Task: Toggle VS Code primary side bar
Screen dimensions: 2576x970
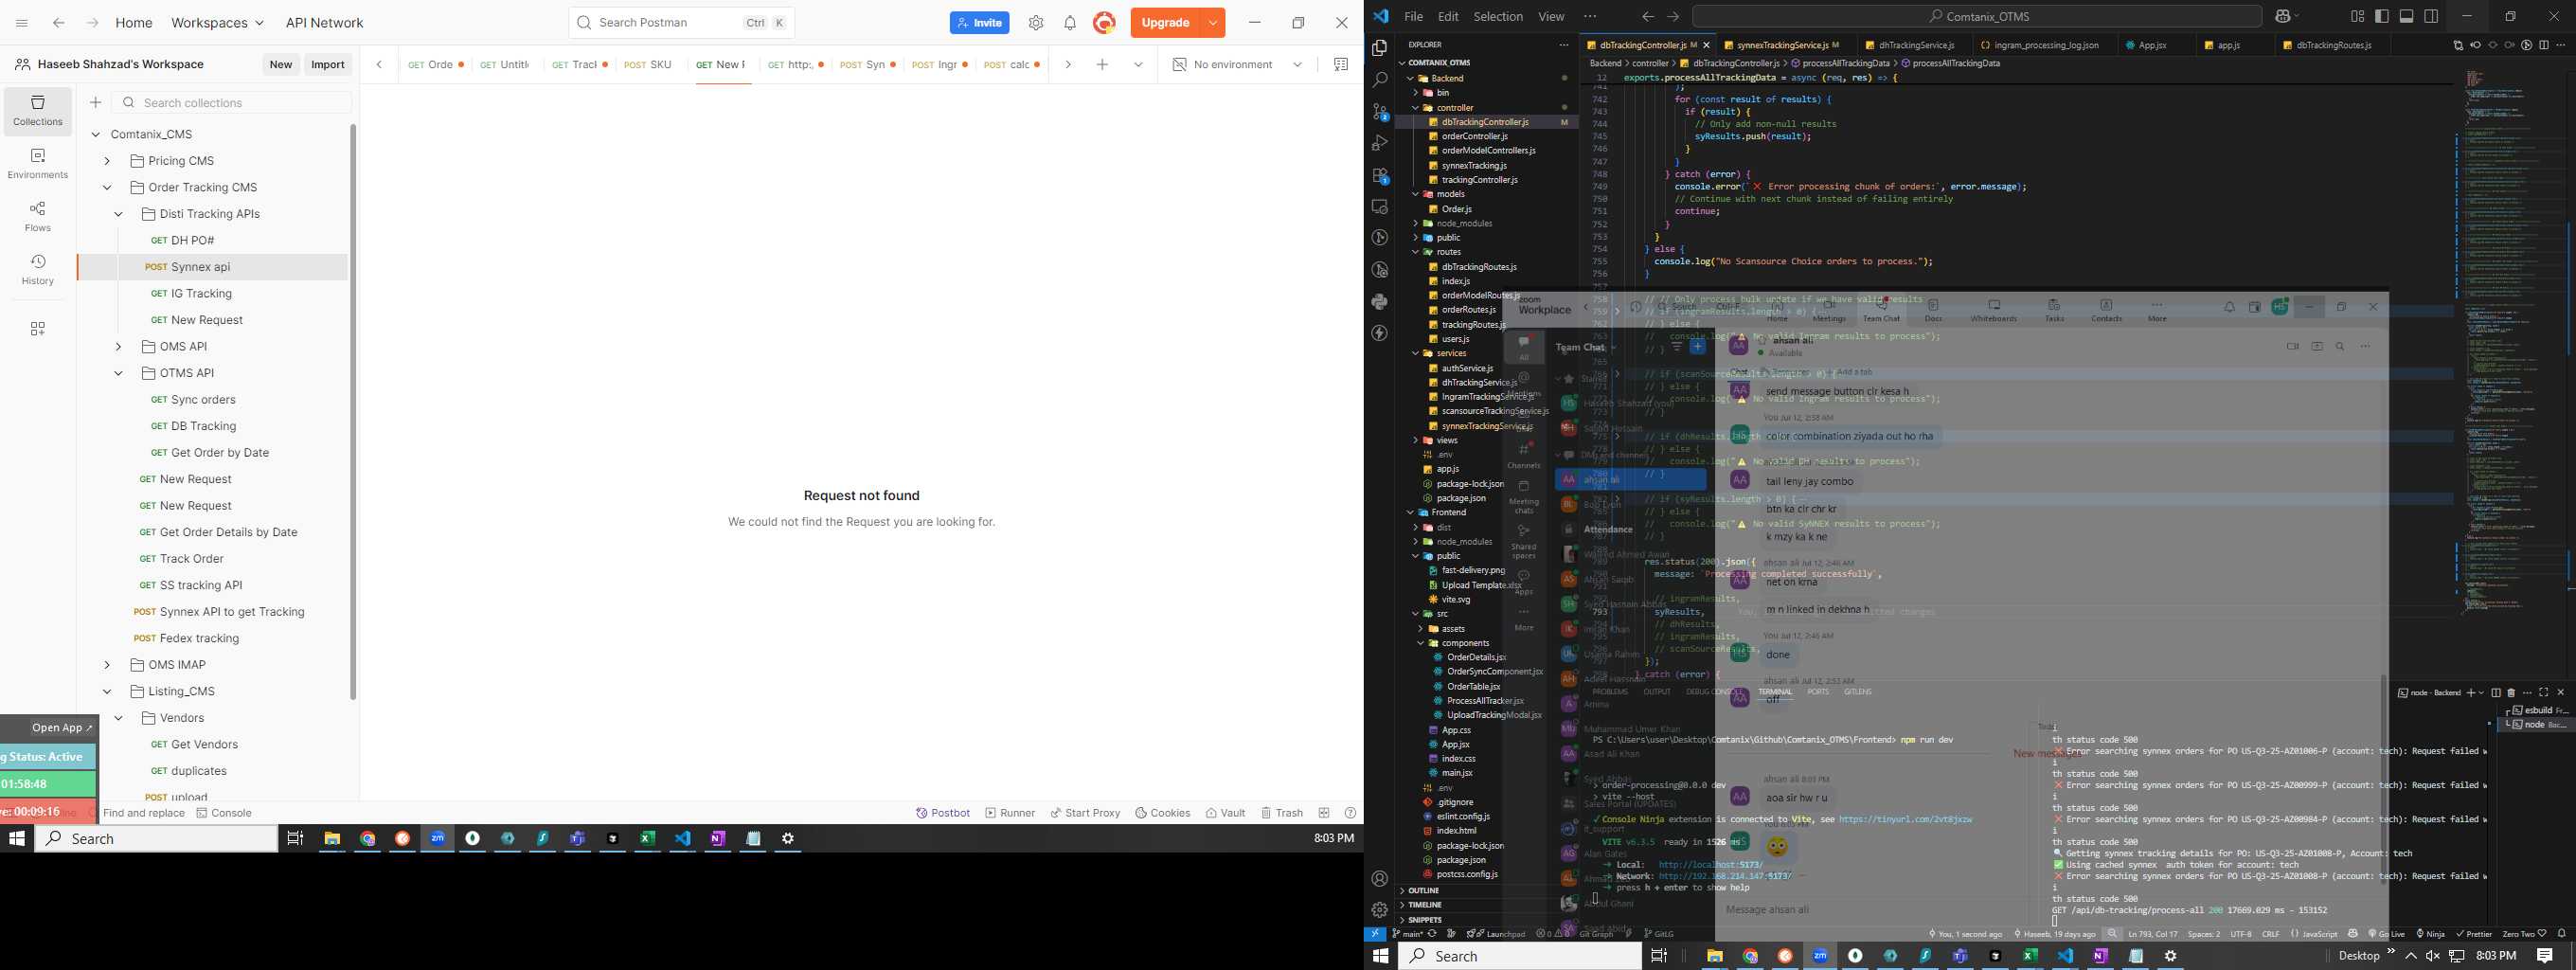Action: point(2382,16)
